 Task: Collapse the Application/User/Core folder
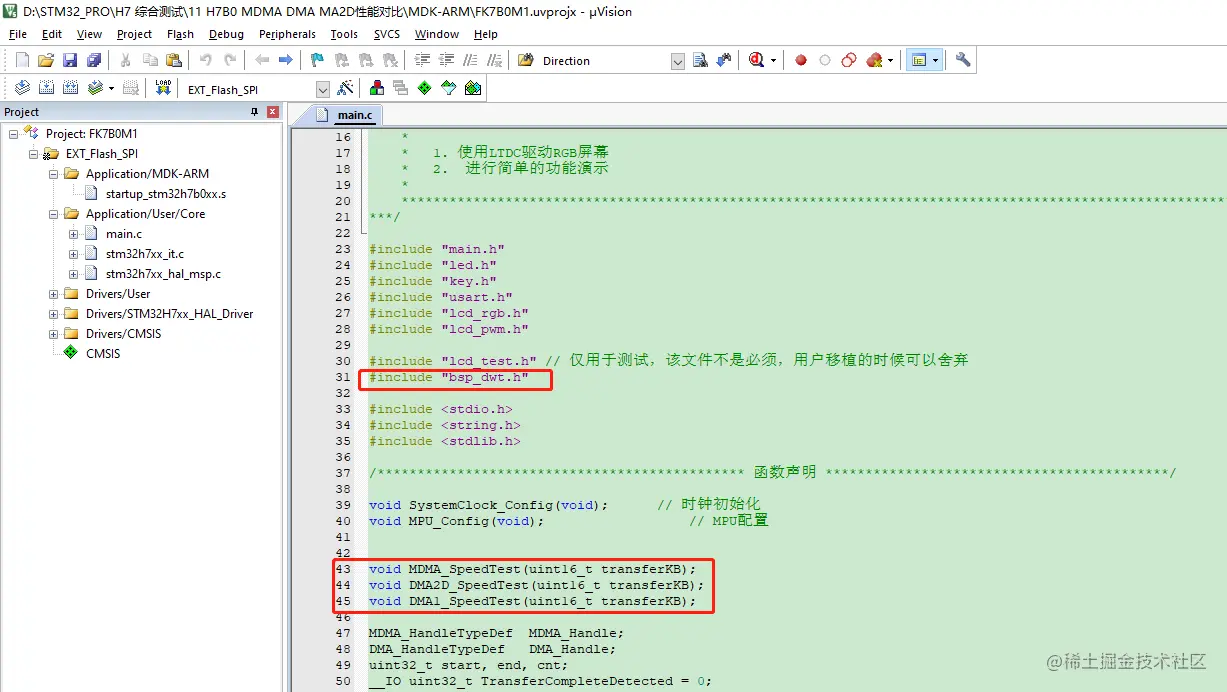(53, 213)
